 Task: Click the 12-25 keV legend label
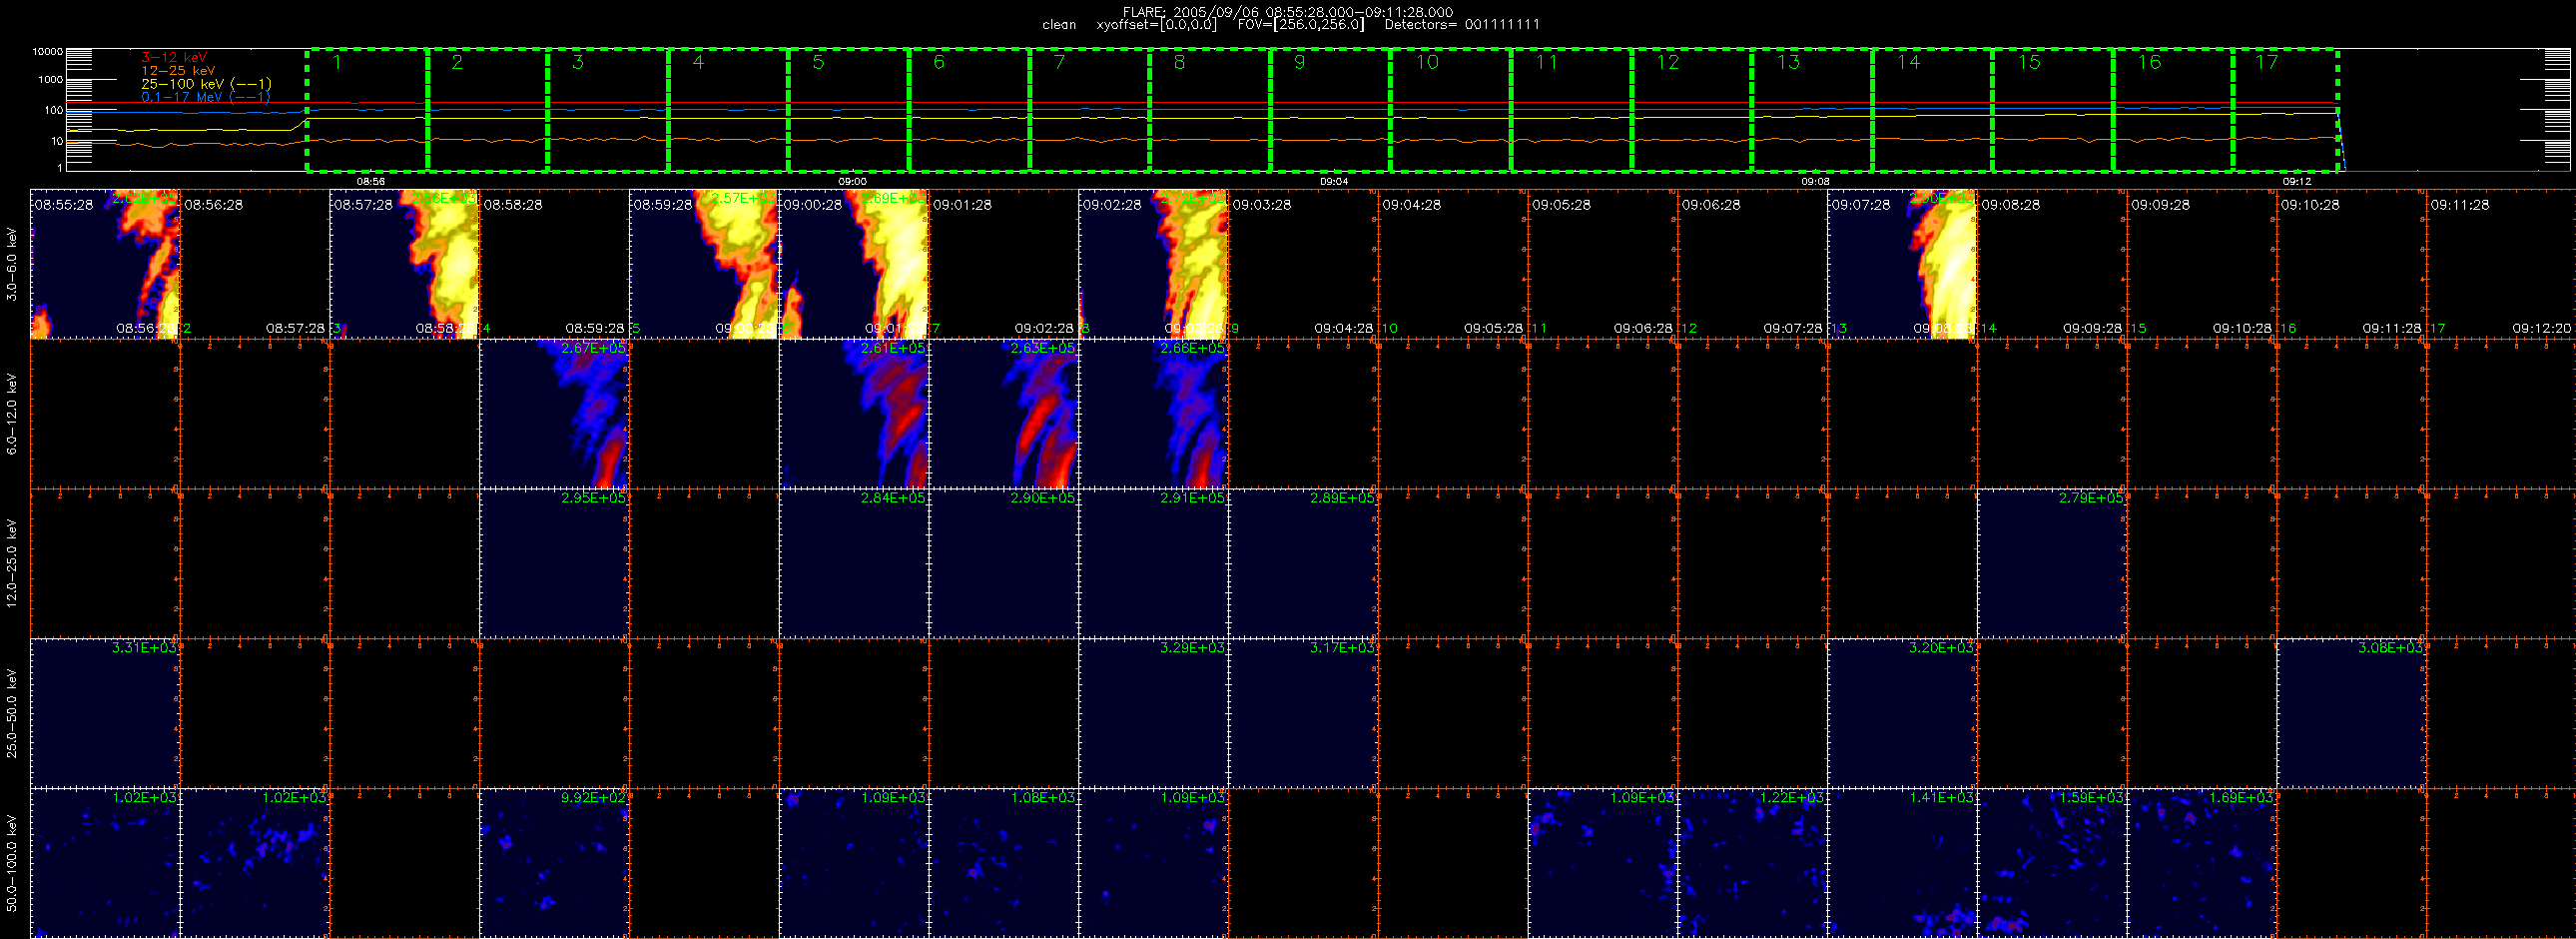178,71
